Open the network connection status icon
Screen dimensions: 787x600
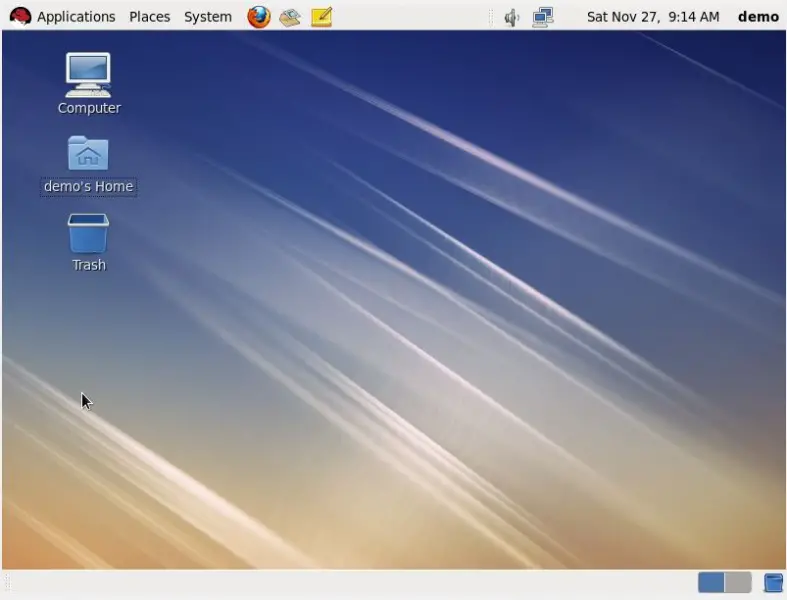click(x=543, y=17)
